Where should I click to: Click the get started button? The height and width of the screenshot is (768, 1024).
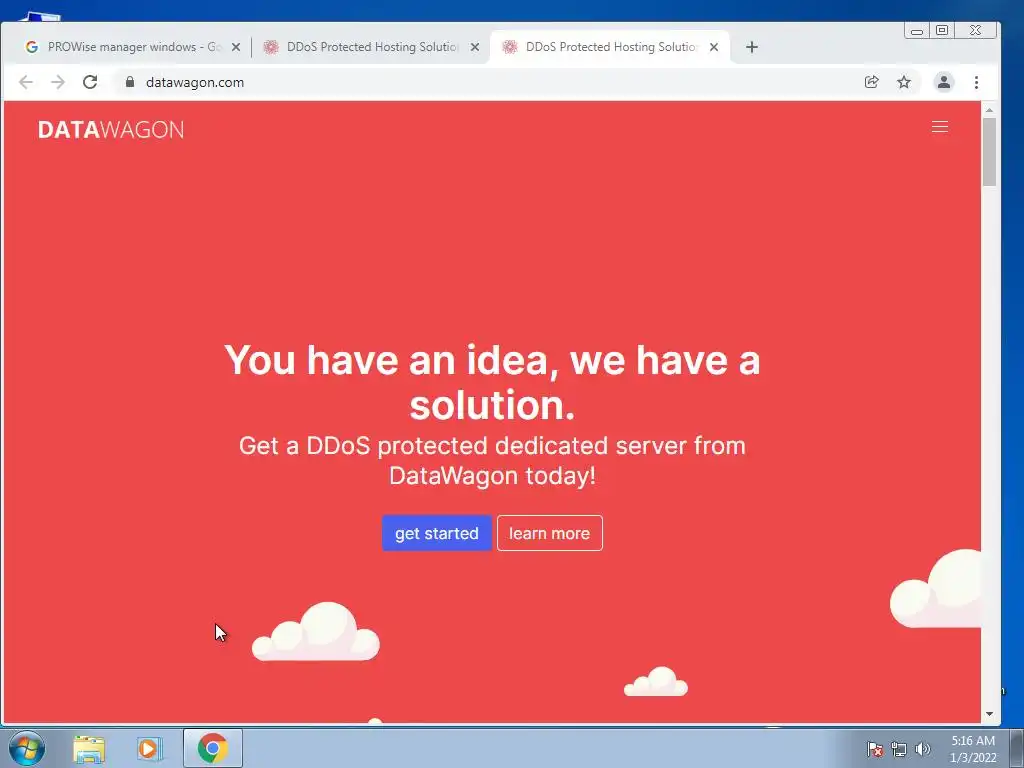tap(436, 533)
